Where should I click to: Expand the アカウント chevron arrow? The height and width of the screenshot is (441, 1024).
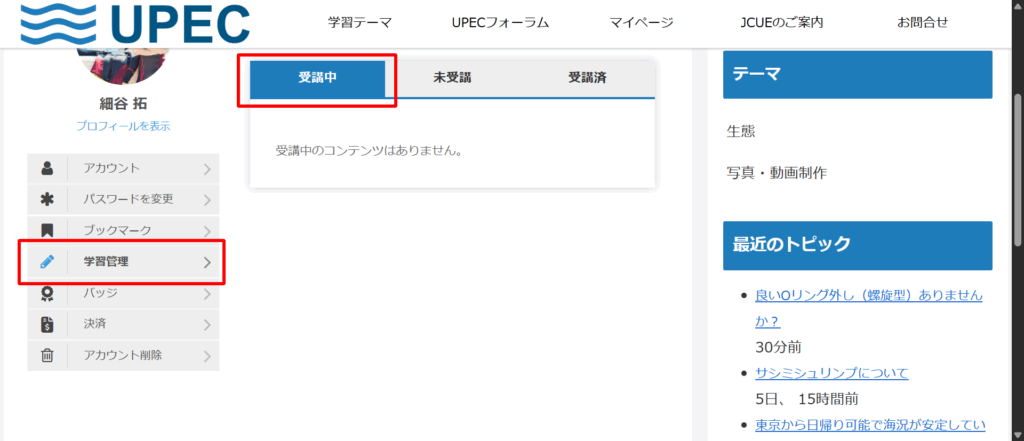pyautogui.click(x=207, y=169)
